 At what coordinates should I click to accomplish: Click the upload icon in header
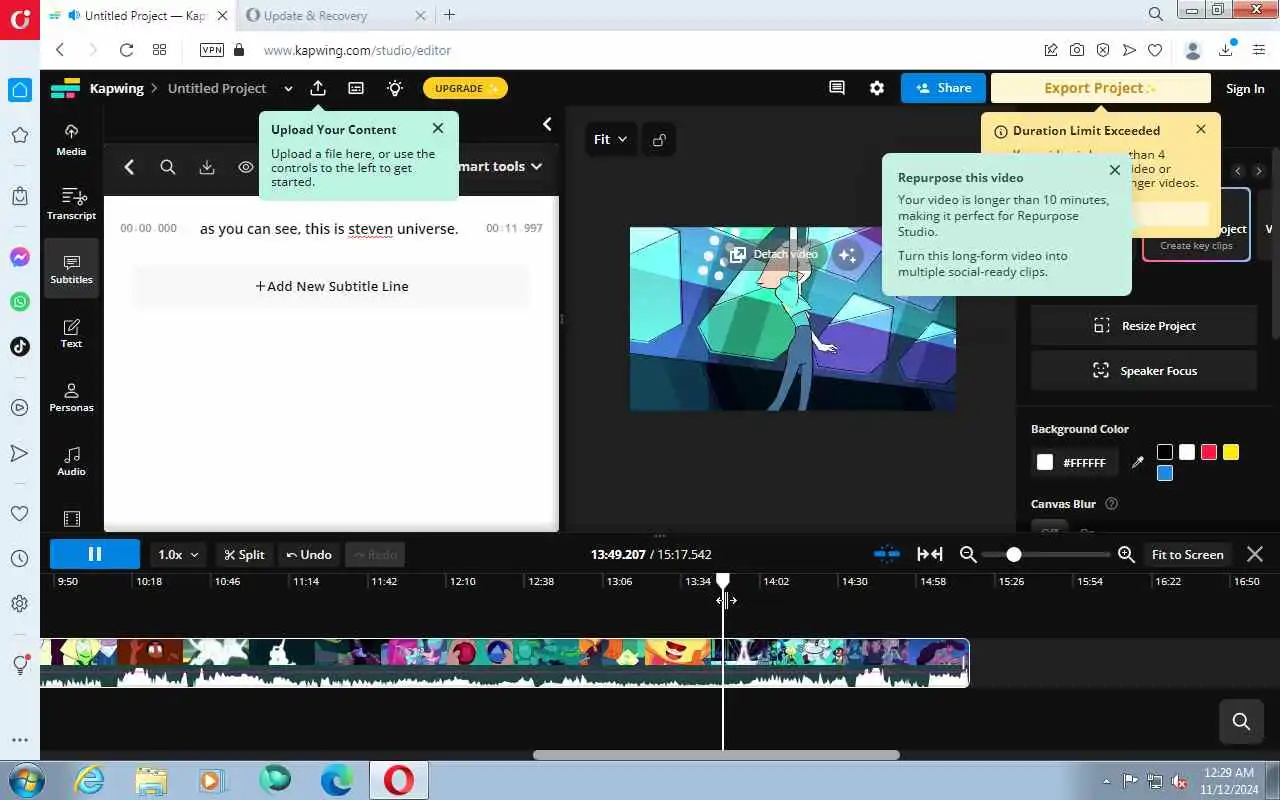click(318, 88)
